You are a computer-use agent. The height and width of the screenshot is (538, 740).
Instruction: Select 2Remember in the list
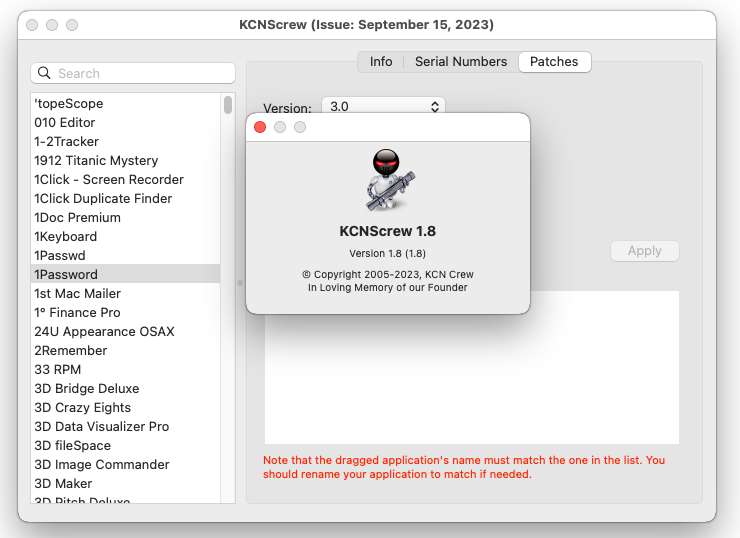[x=126, y=350]
